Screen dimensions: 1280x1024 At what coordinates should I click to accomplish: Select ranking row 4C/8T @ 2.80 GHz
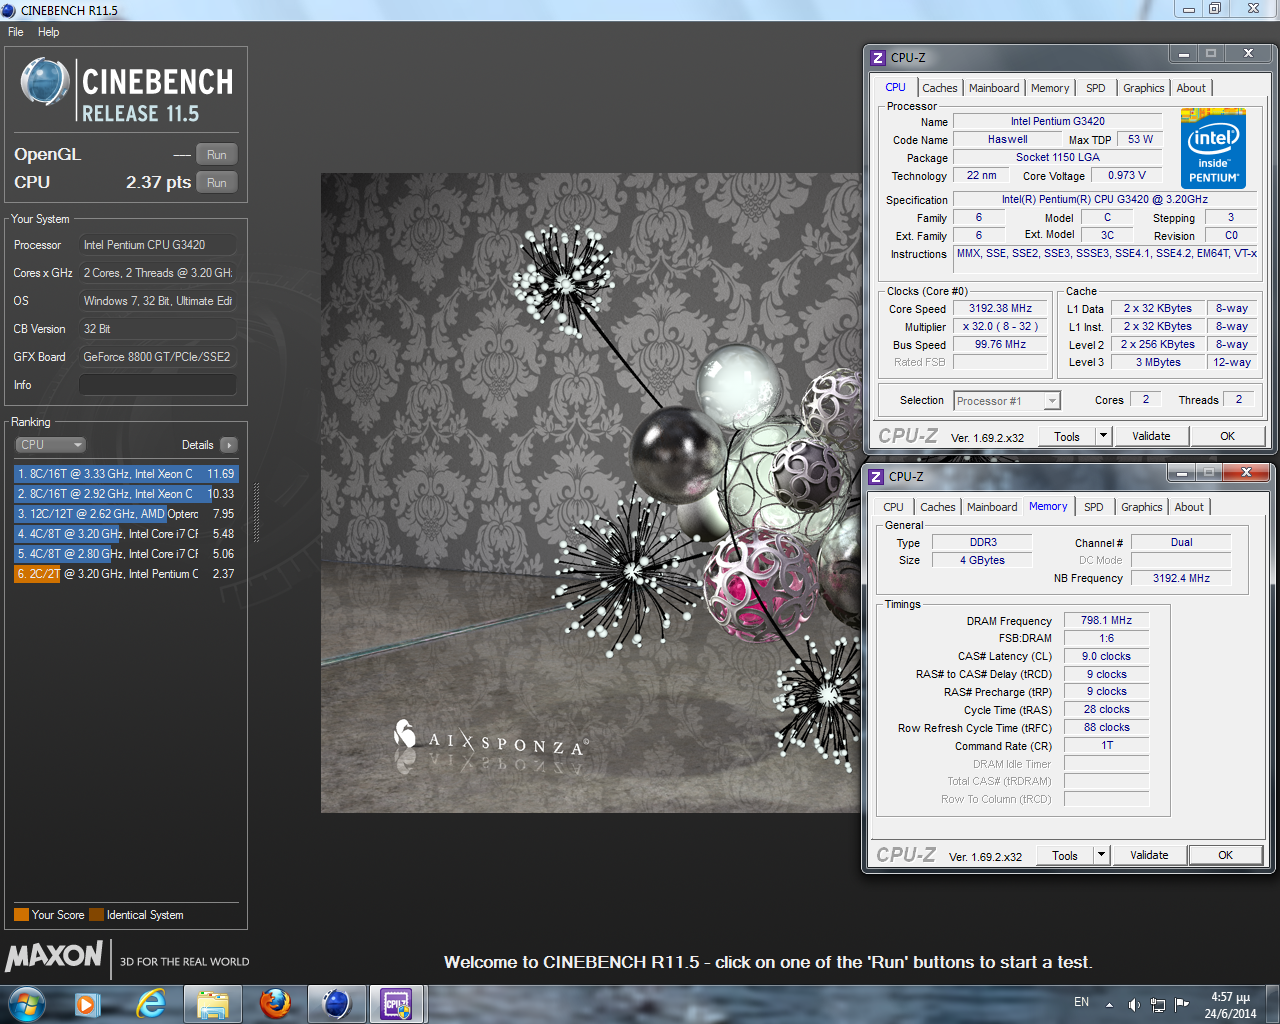coord(126,554)
